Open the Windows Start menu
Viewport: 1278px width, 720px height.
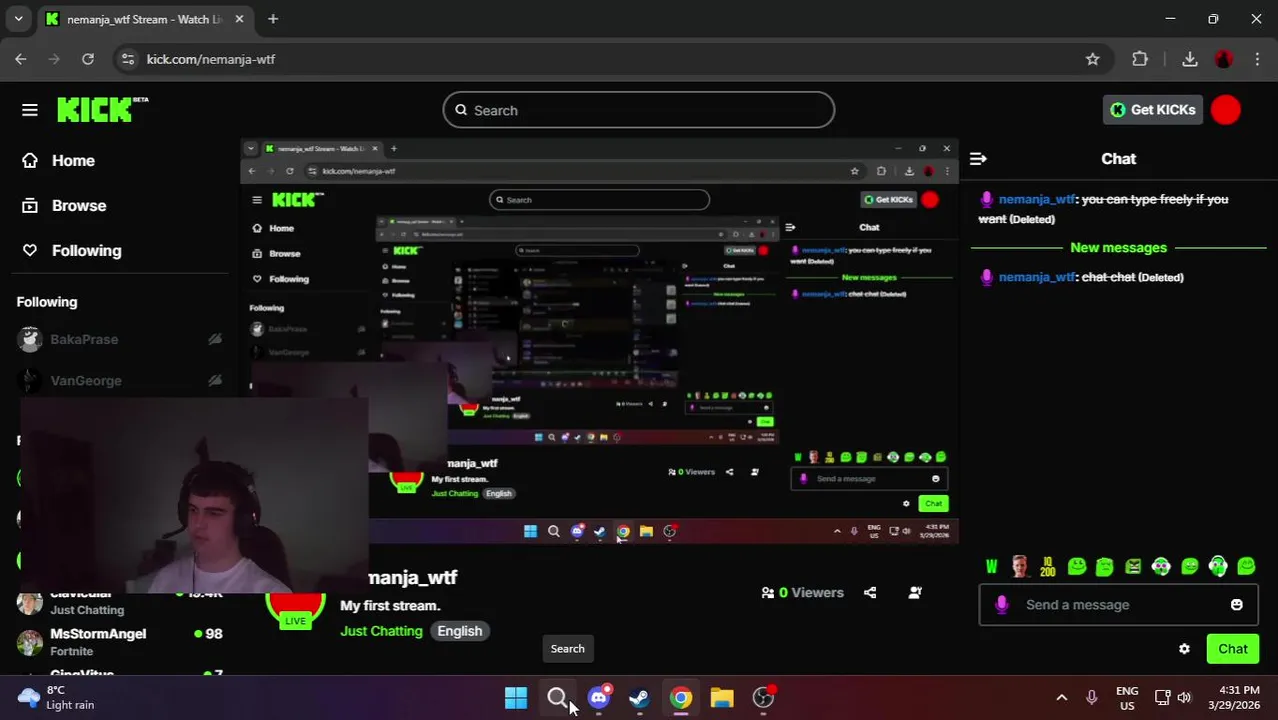[x=516, y=698]
